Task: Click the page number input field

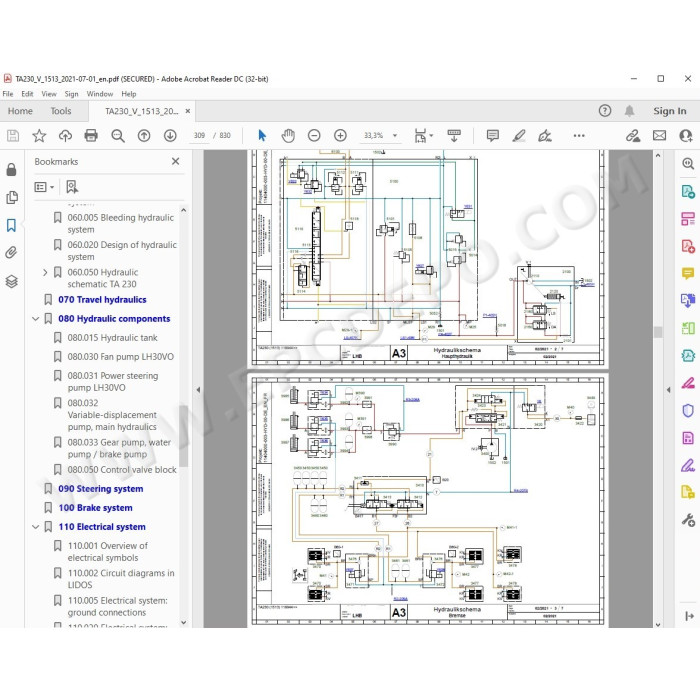Action: coord(199,136)
